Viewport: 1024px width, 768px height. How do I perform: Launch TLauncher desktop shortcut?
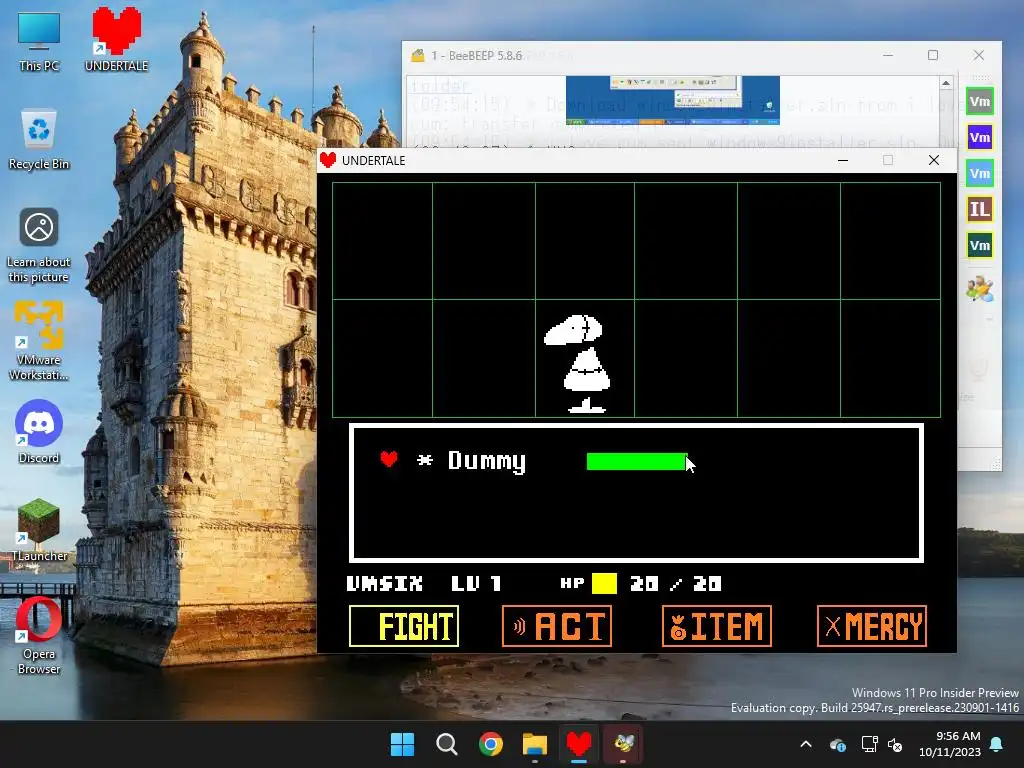[x=39, y=530]
